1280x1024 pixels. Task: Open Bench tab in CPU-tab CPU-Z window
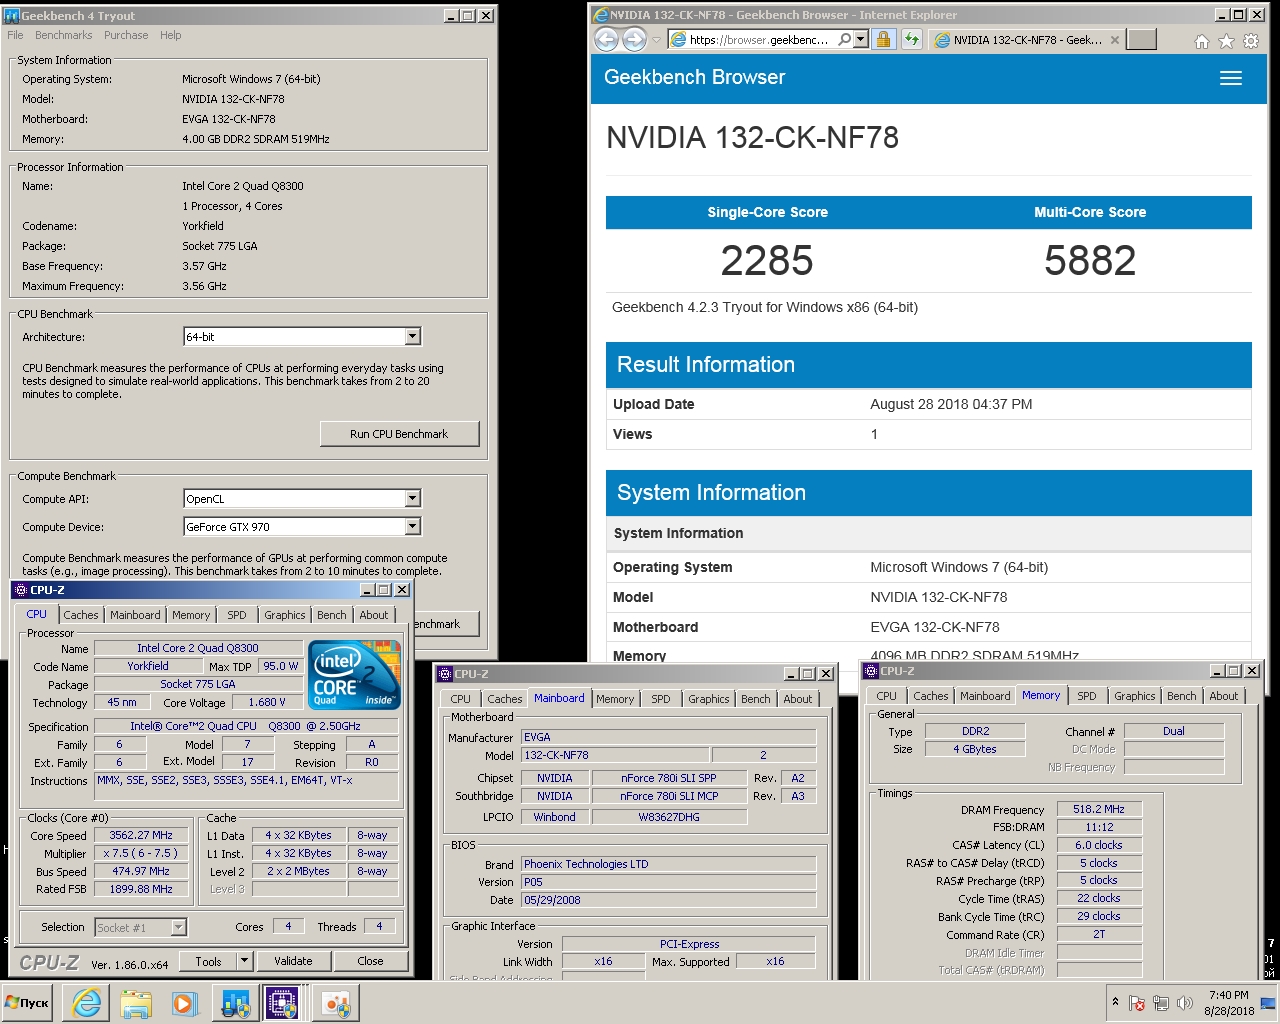tap(332, 615)
